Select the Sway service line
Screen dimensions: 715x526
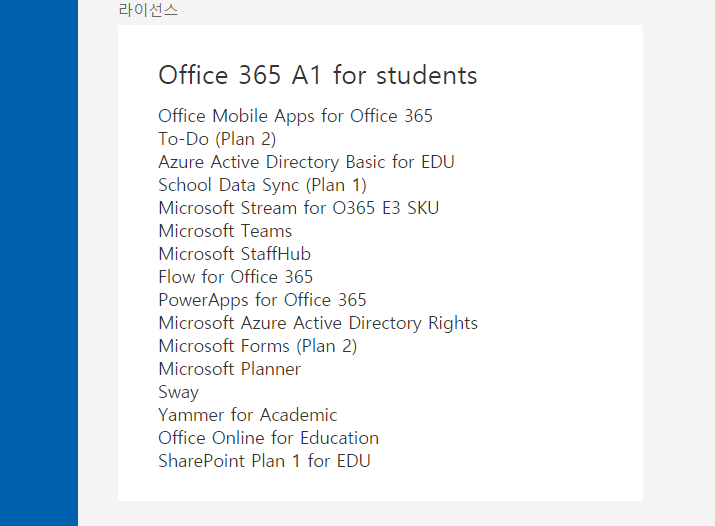click(178, 392)
